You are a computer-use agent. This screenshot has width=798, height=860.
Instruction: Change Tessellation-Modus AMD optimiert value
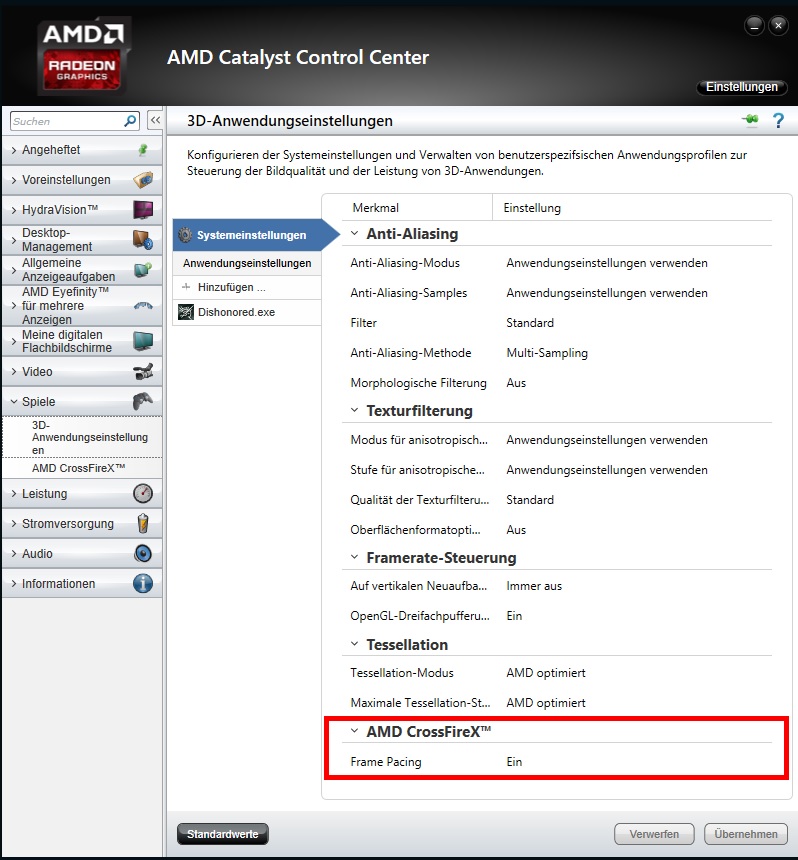(x=546, y=673)
